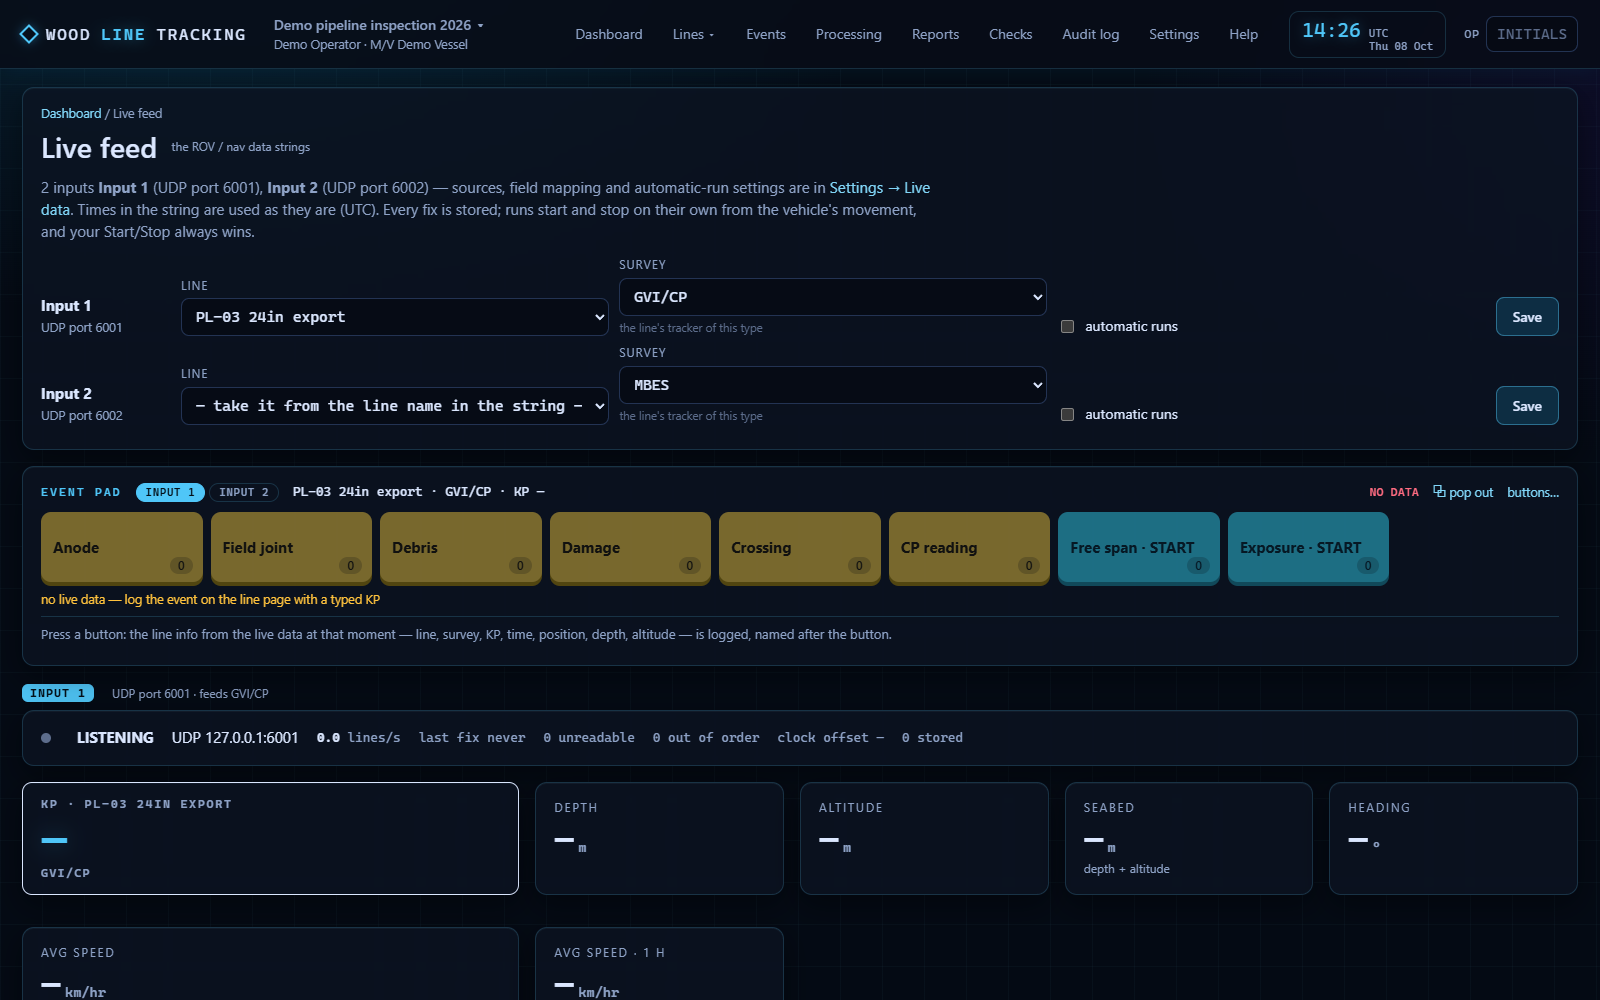The image size is (1600, 1000).
Task: Log a CP reading event
Action: pos(969,547)
